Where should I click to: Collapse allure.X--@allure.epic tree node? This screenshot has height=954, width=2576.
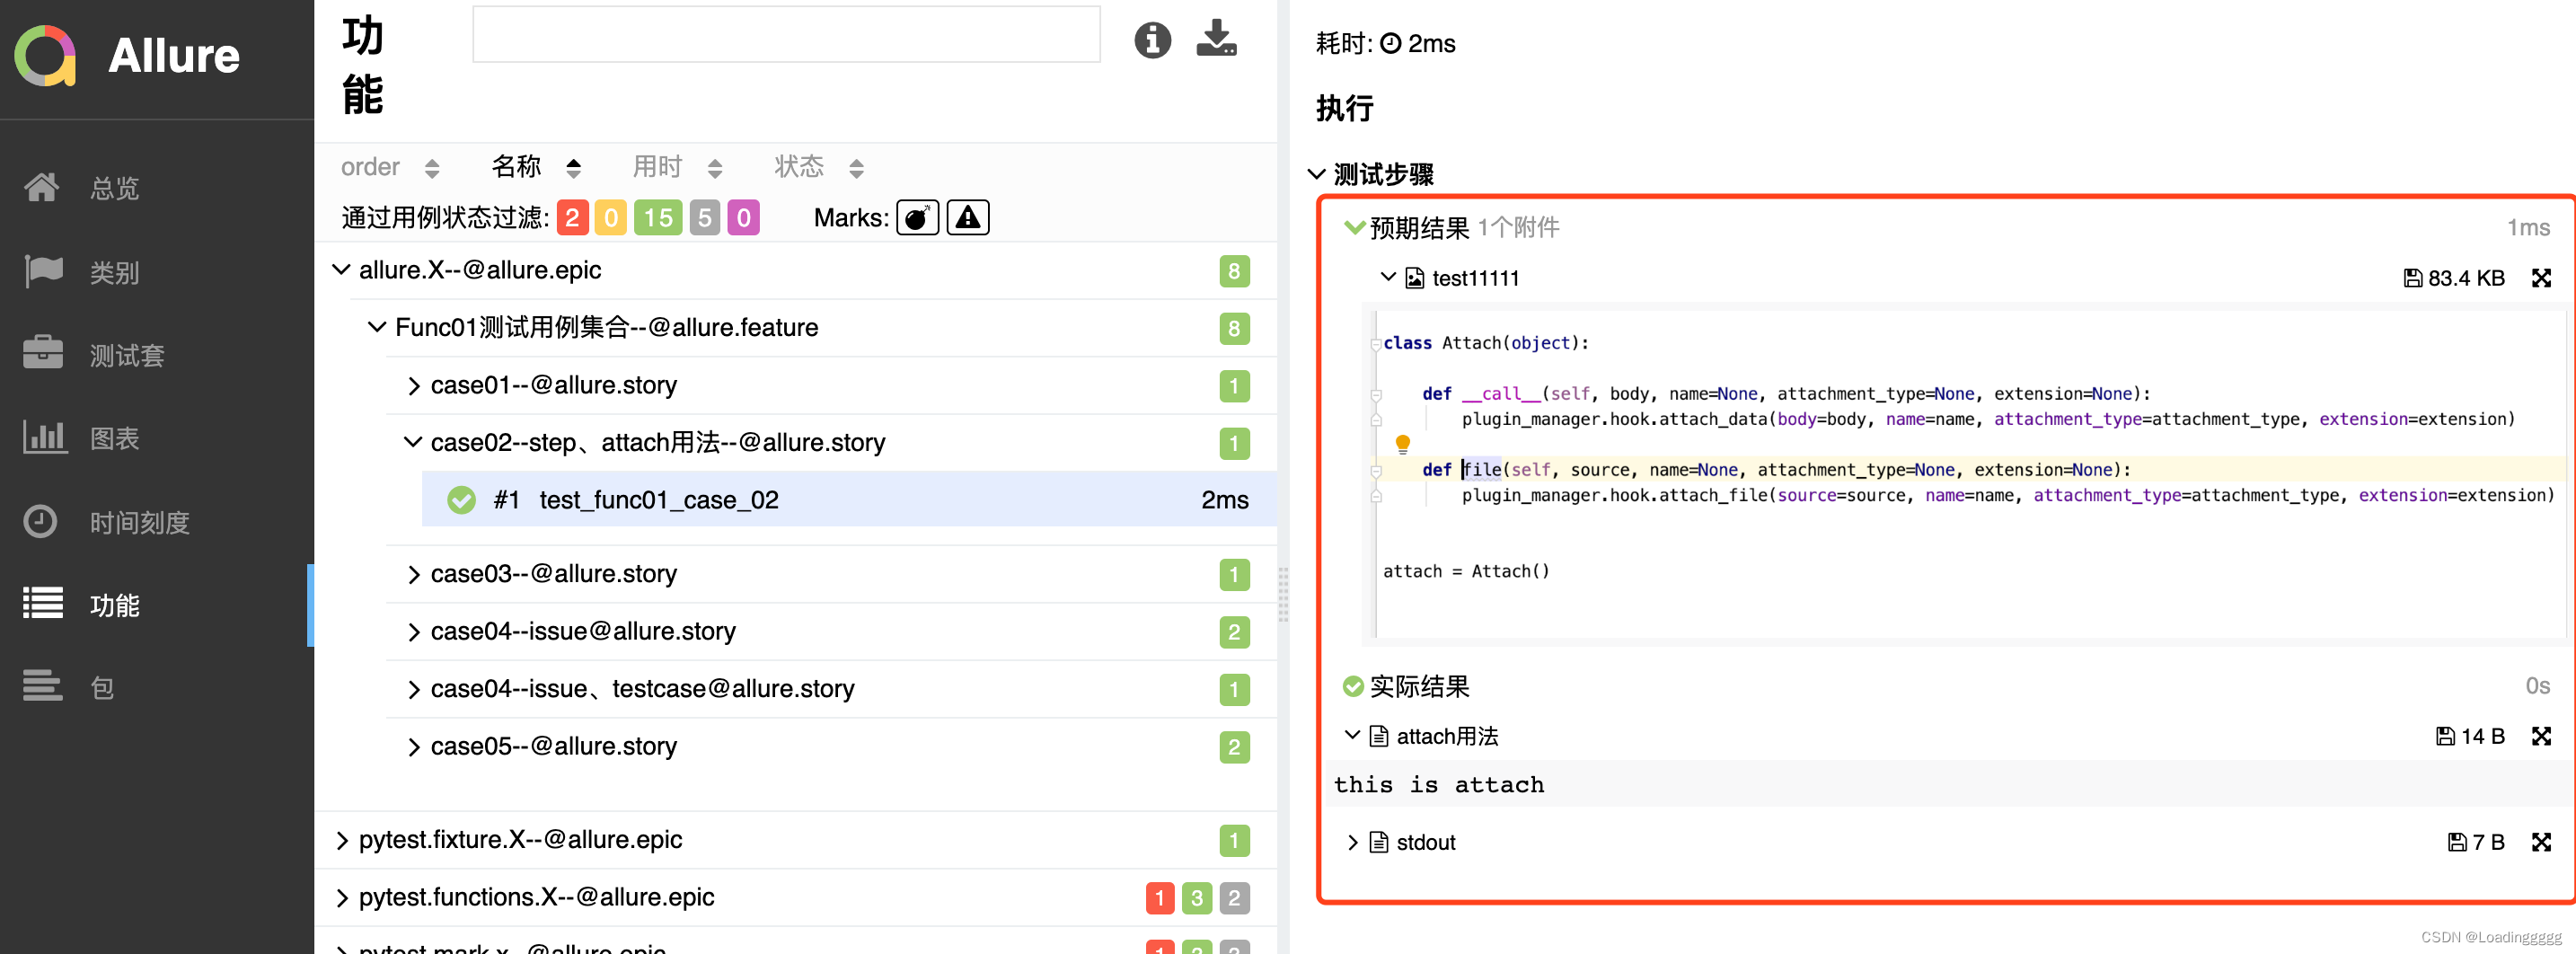(341, 269)
